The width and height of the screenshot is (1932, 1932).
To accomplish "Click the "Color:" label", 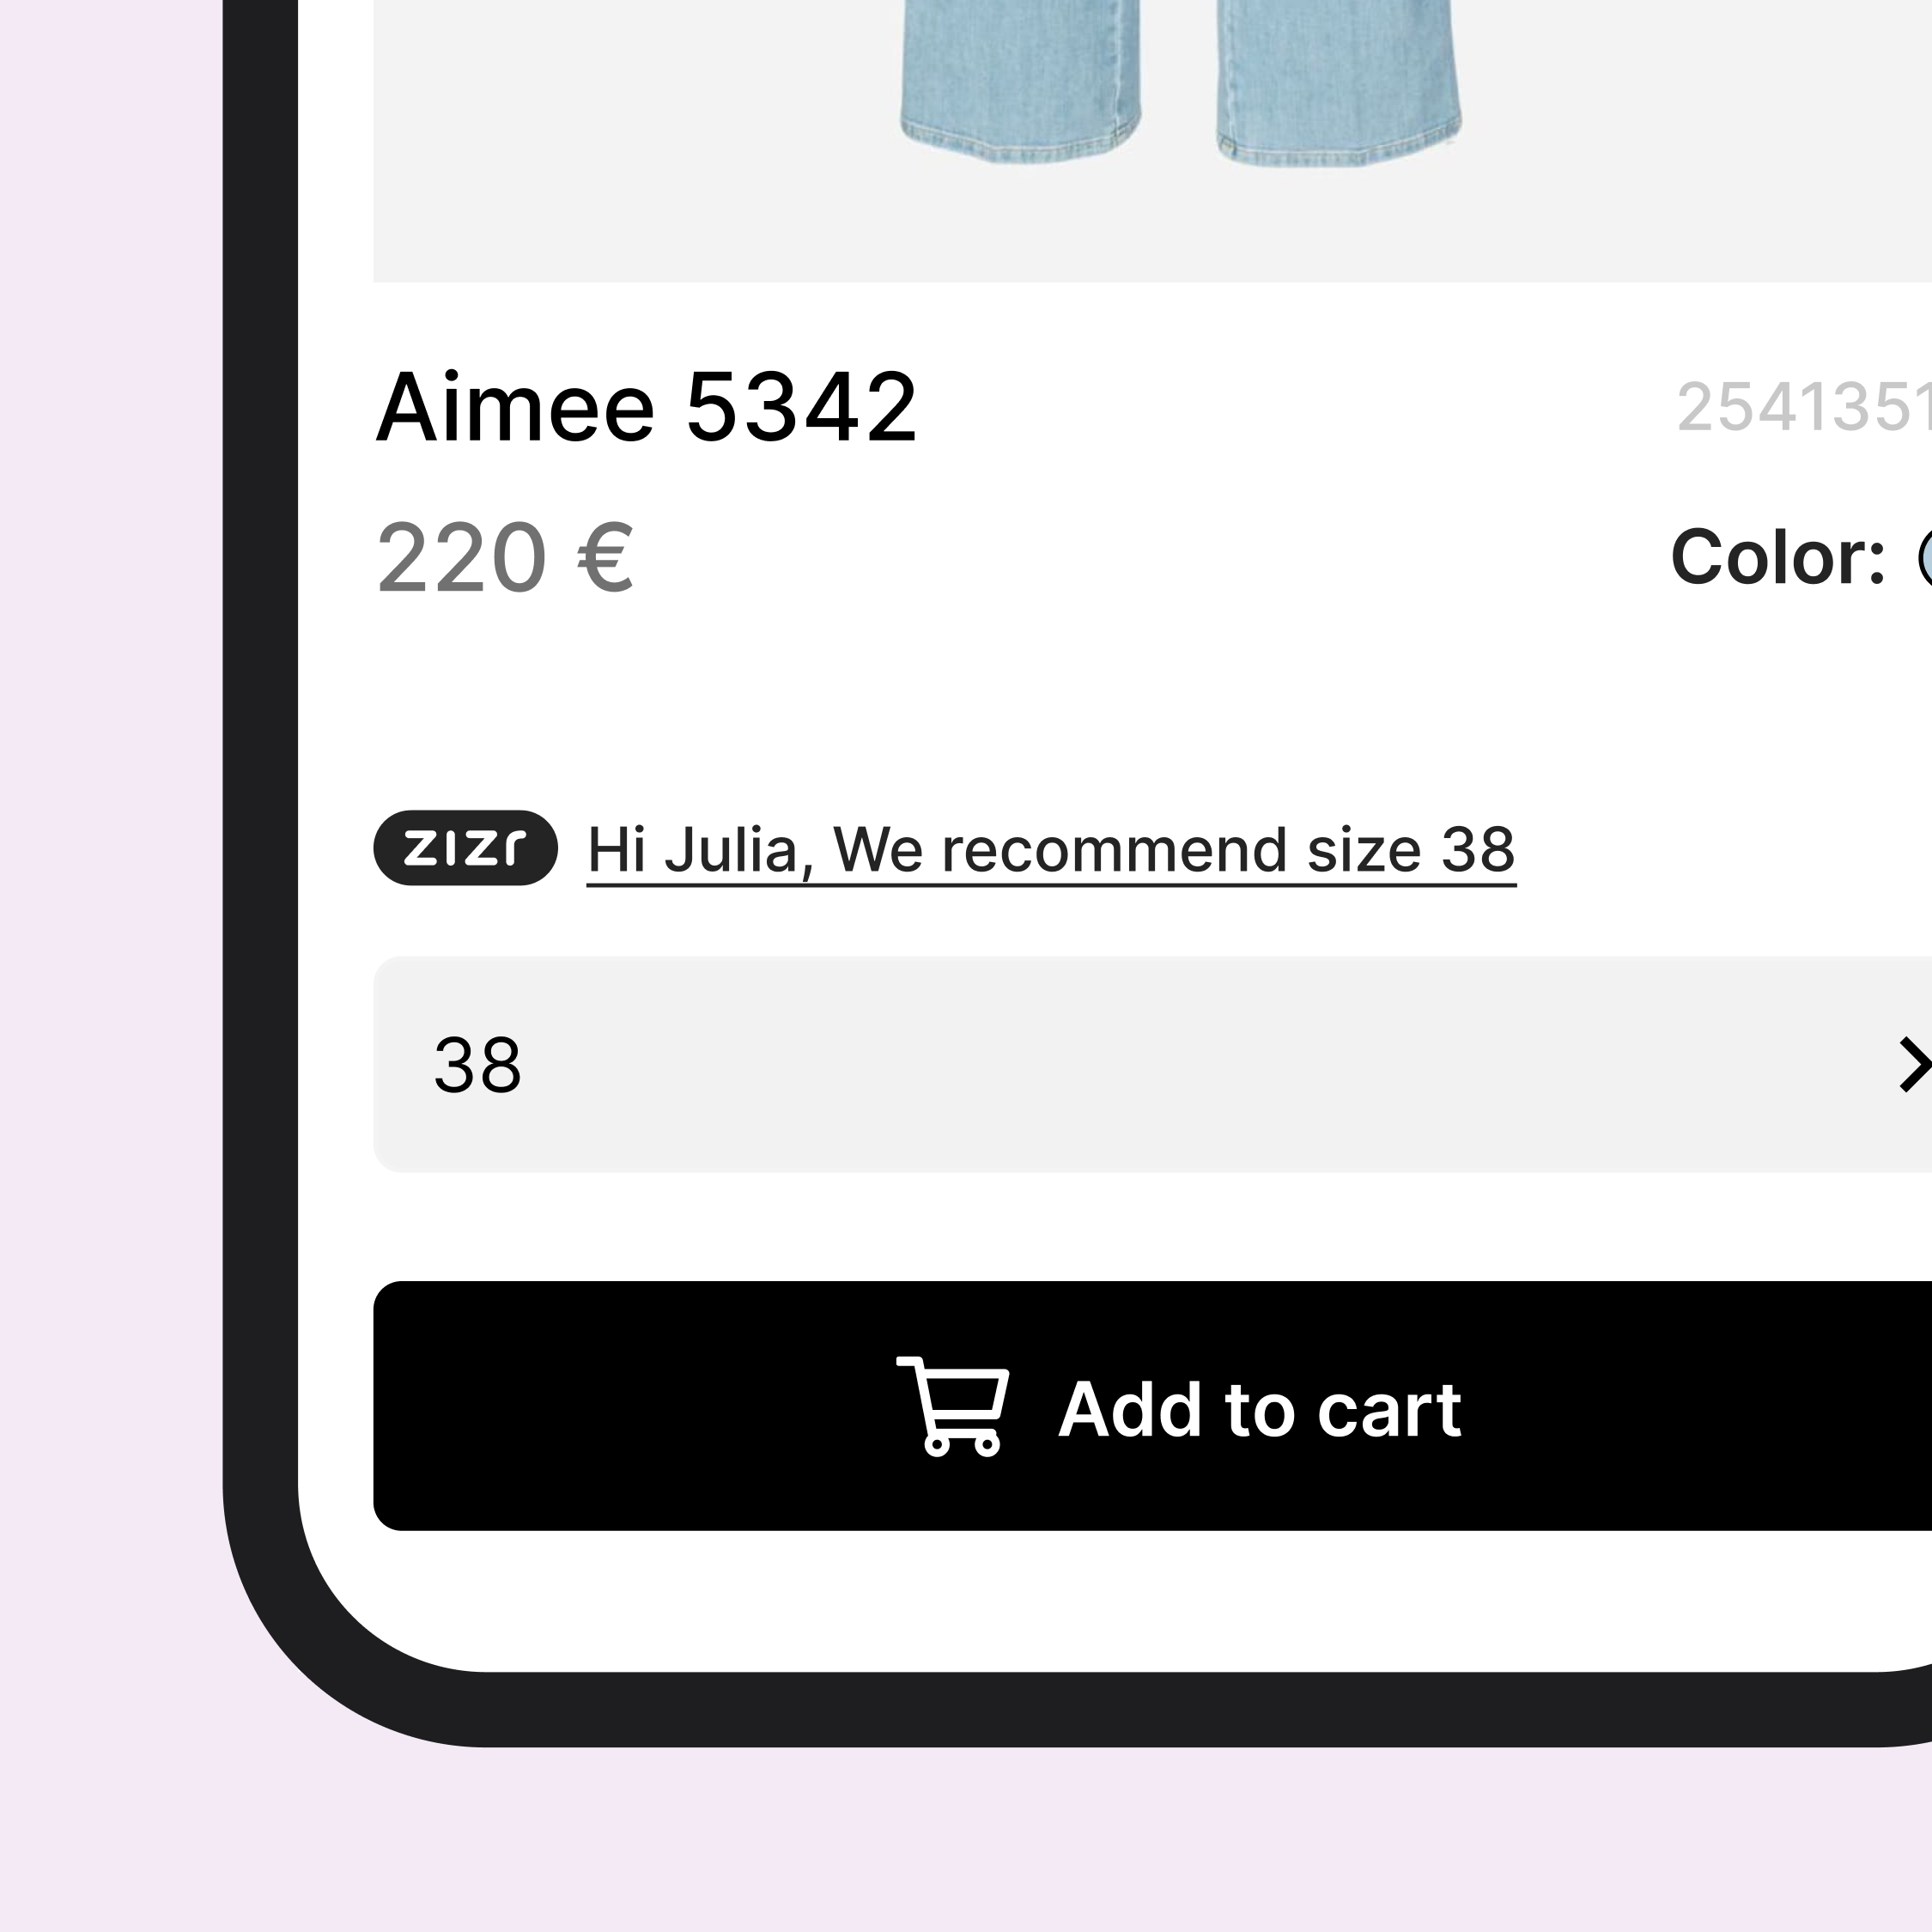I will pyautogui.click(x=1777, y=557).
